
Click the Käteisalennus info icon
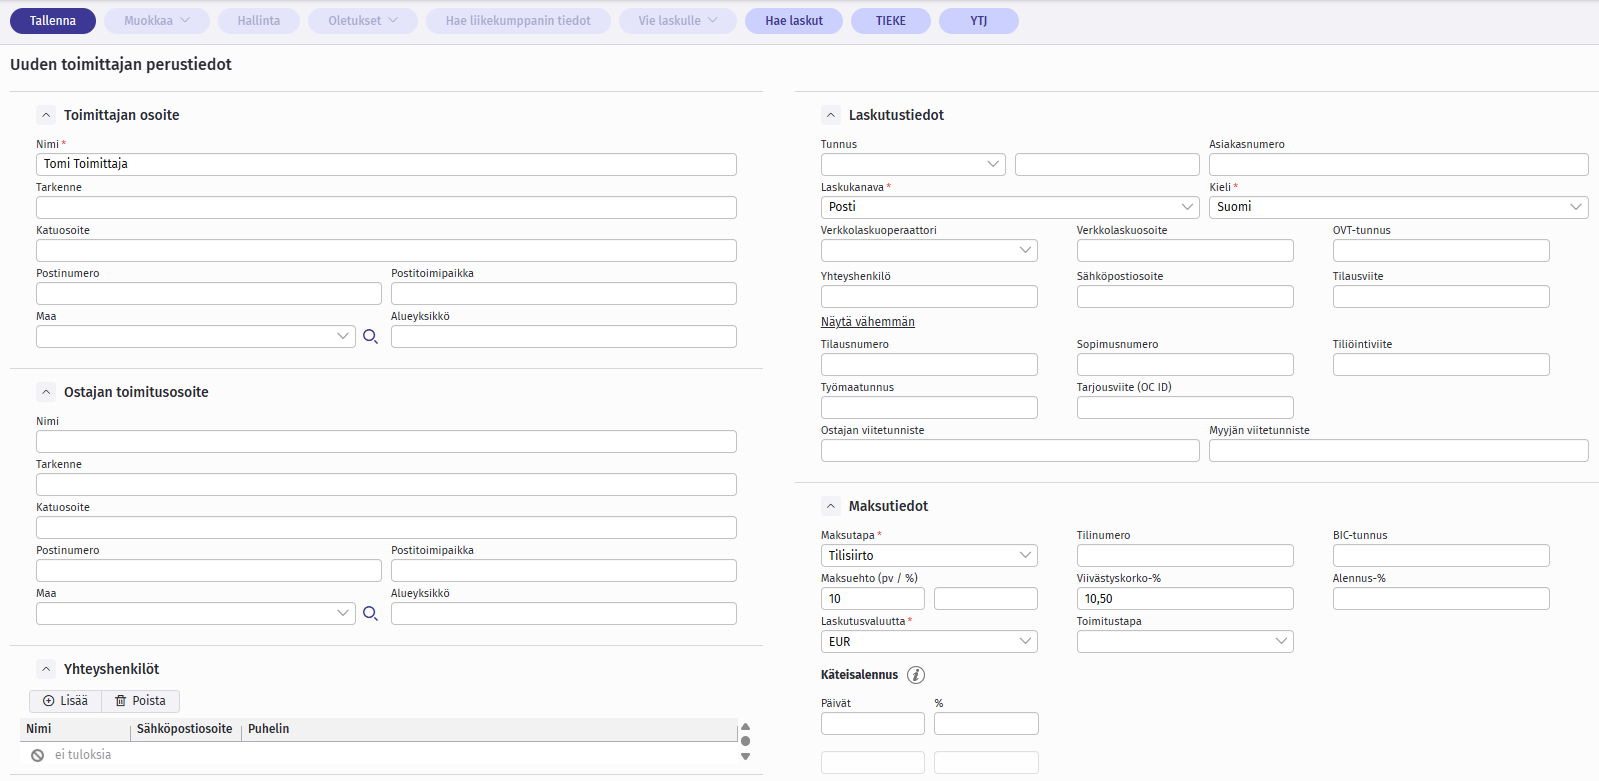915,675
